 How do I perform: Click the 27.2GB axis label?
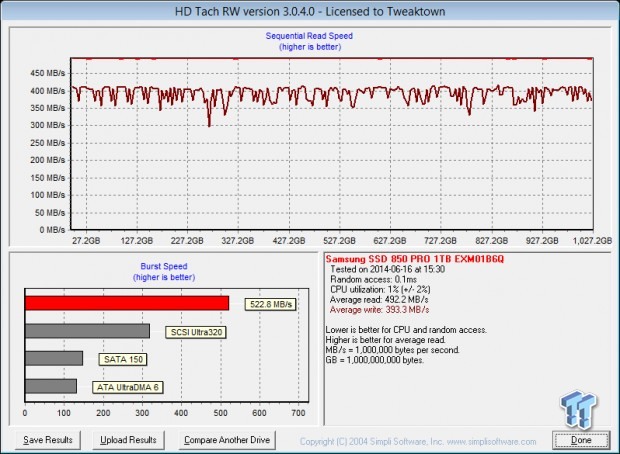(86, 240)
